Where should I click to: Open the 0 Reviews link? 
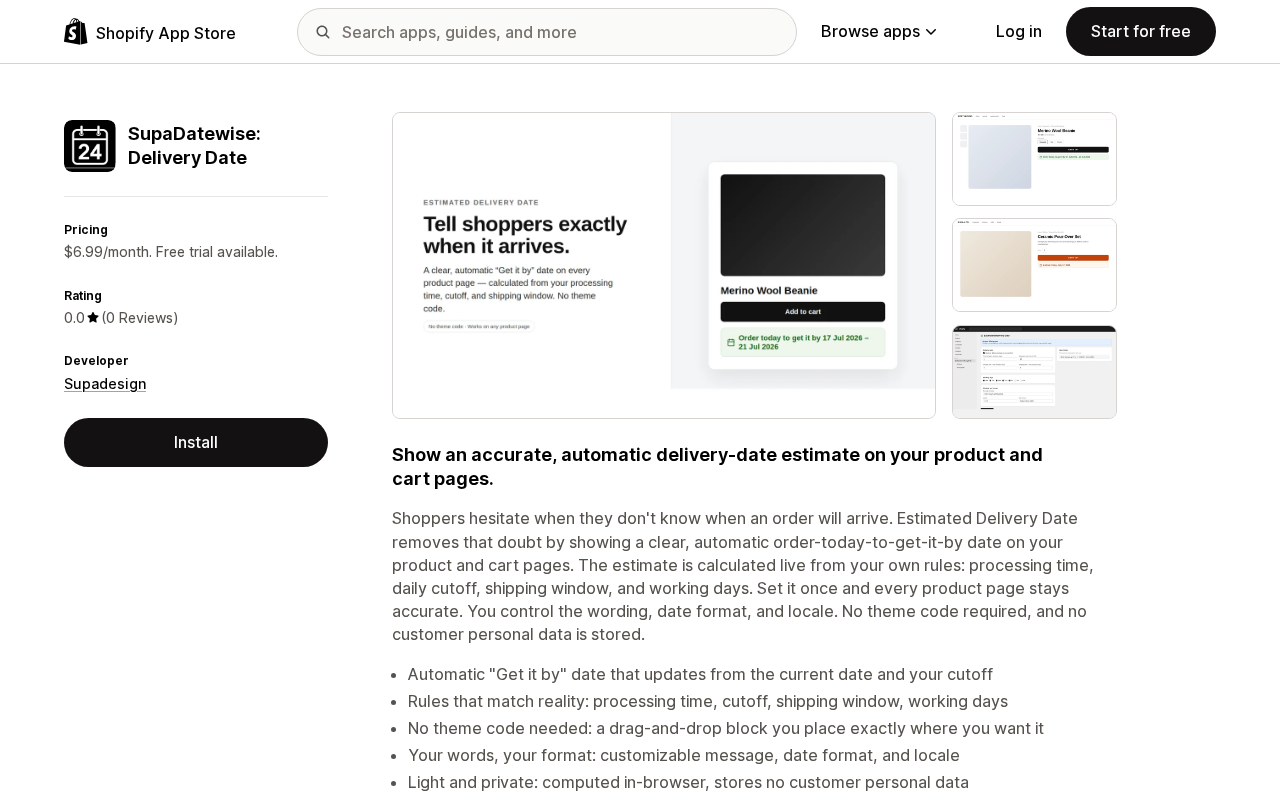[140, 318]
